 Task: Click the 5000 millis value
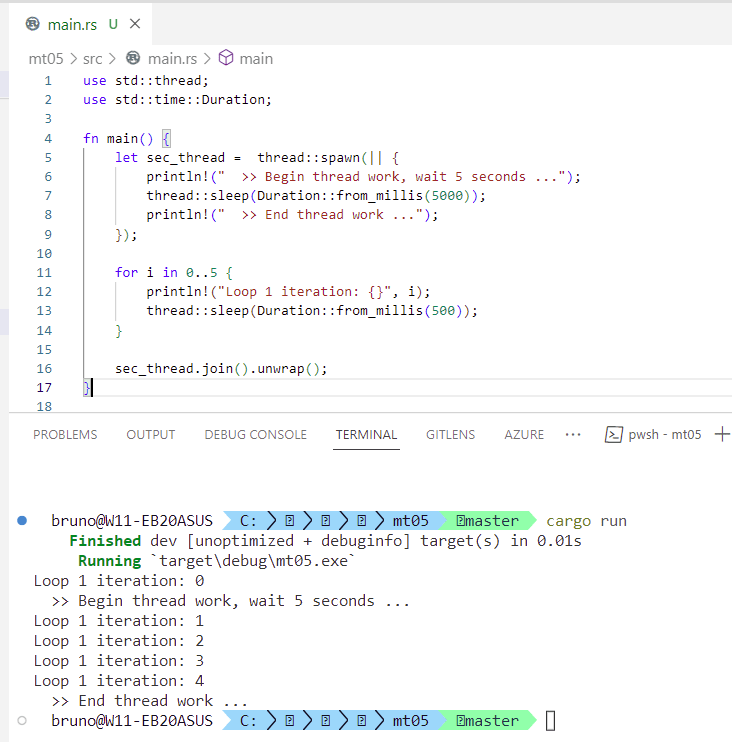(x=447, y=195)
